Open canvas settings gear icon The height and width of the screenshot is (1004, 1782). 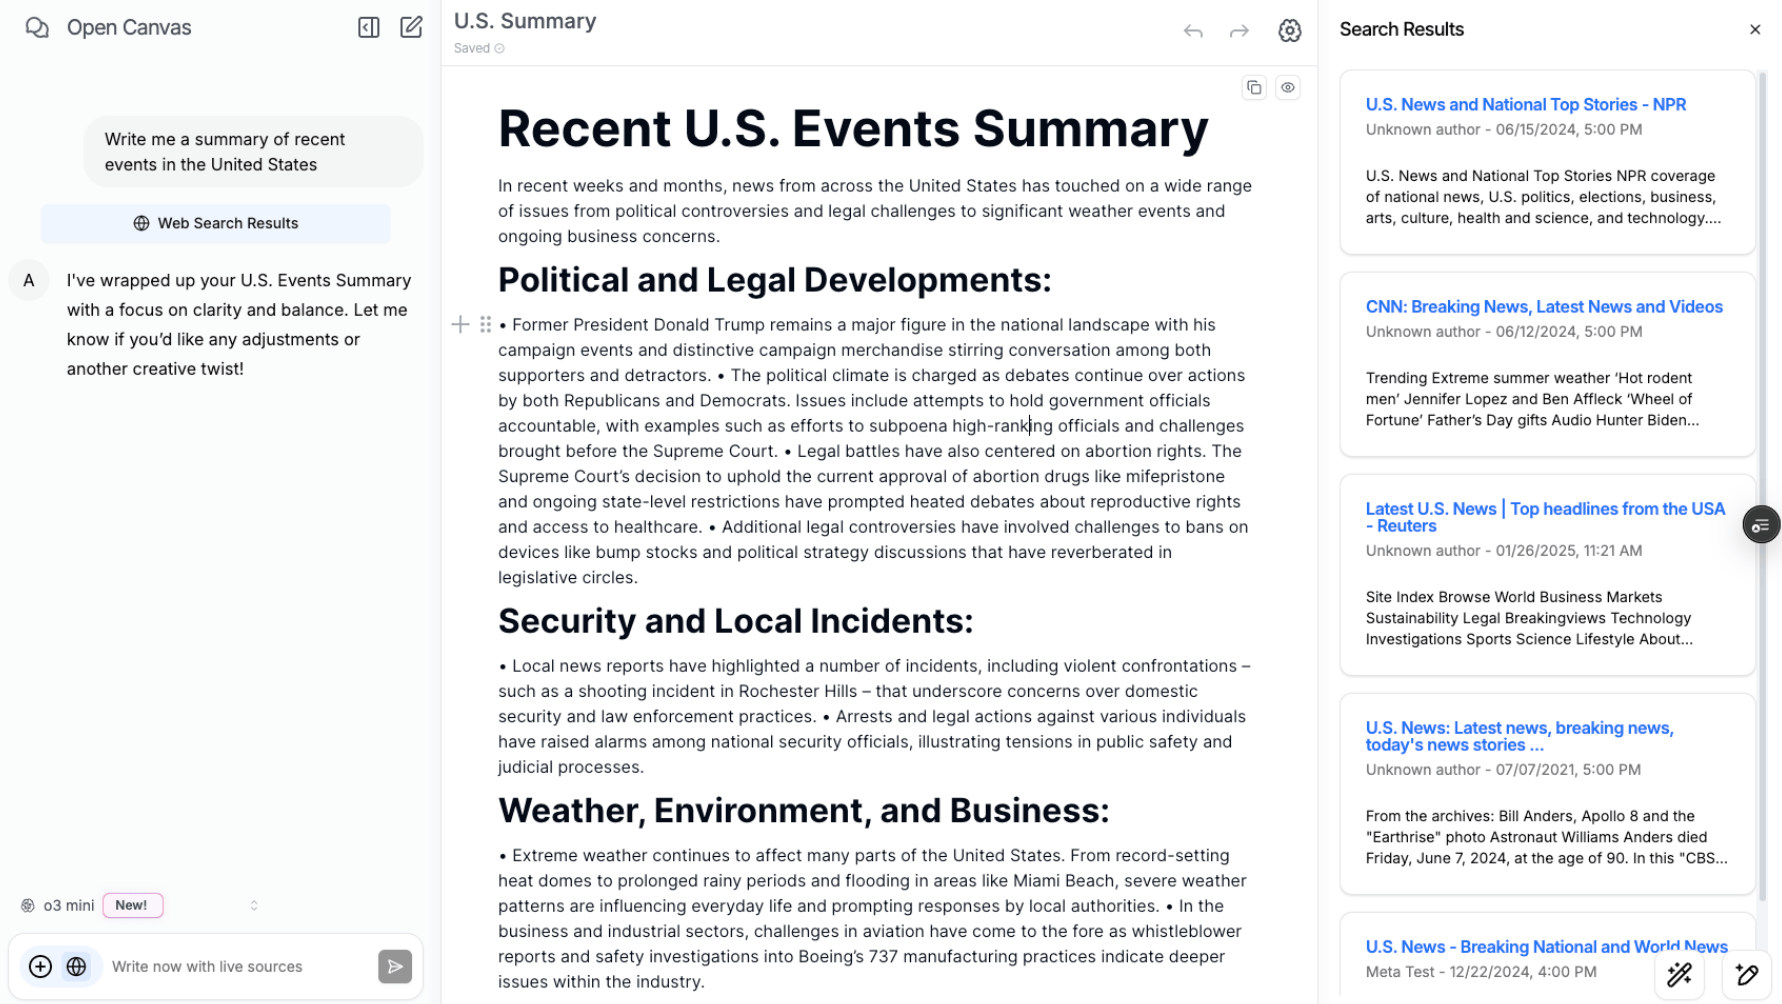(1290, 31)
